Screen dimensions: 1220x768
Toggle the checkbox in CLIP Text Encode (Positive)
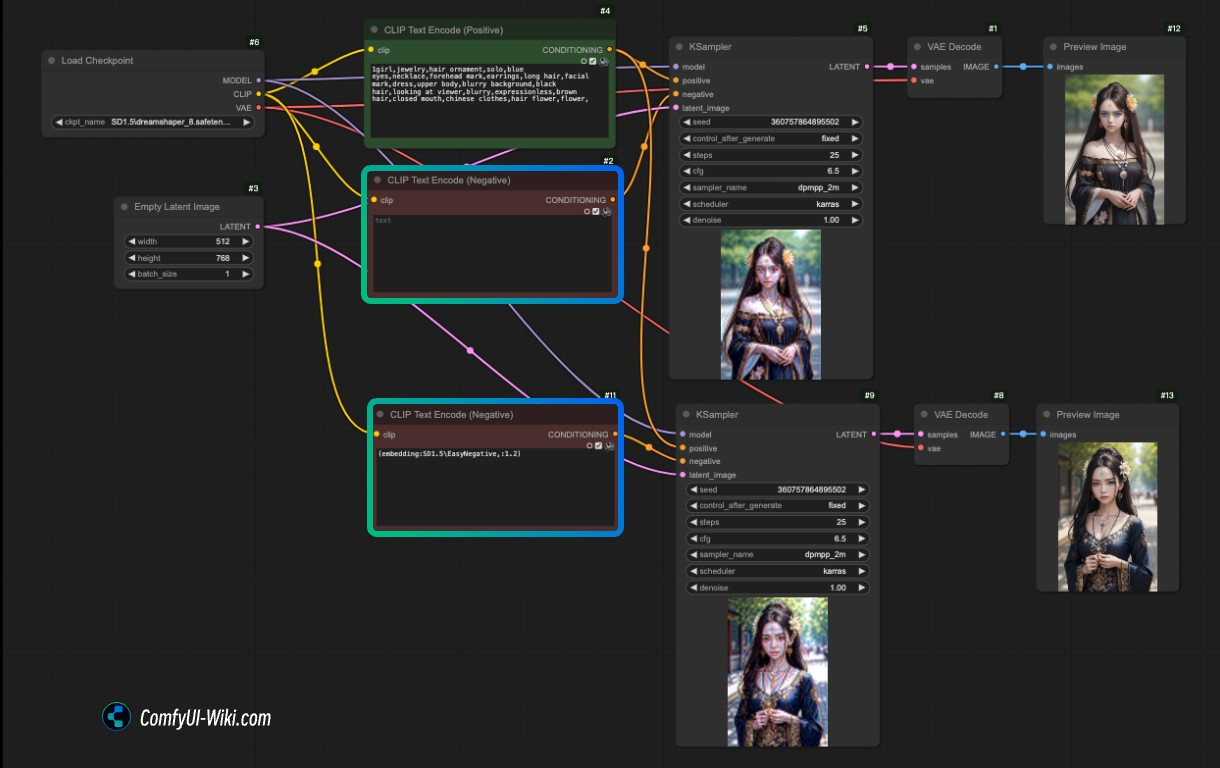594,61
